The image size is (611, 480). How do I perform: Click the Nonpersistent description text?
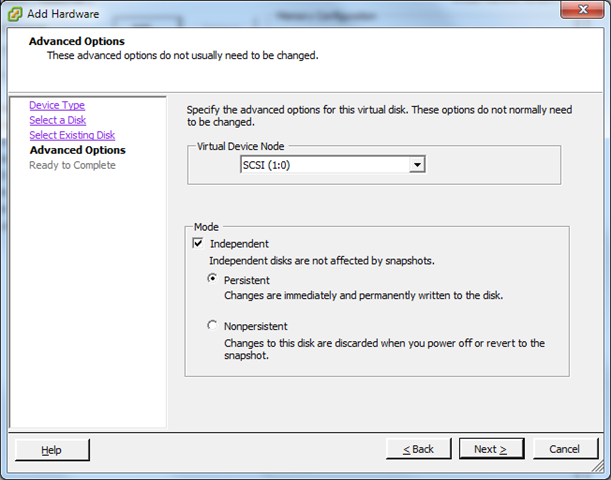coord(384,349)
